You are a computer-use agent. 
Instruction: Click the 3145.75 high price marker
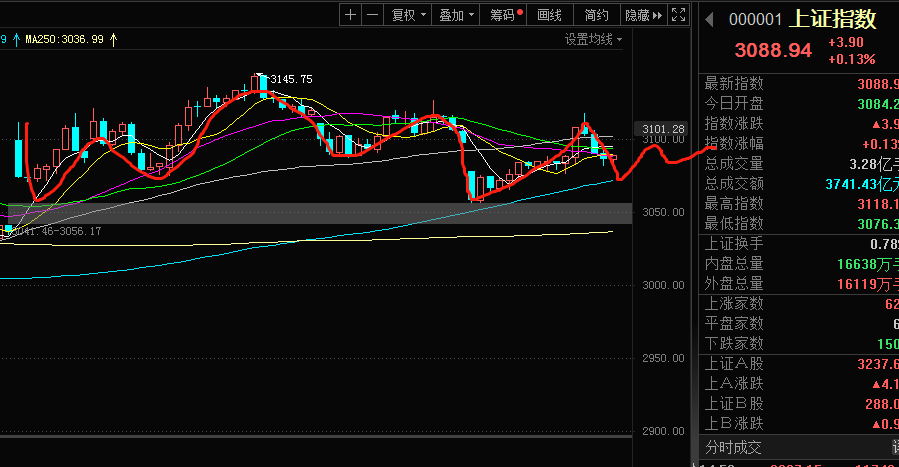(x=291, y=79)
